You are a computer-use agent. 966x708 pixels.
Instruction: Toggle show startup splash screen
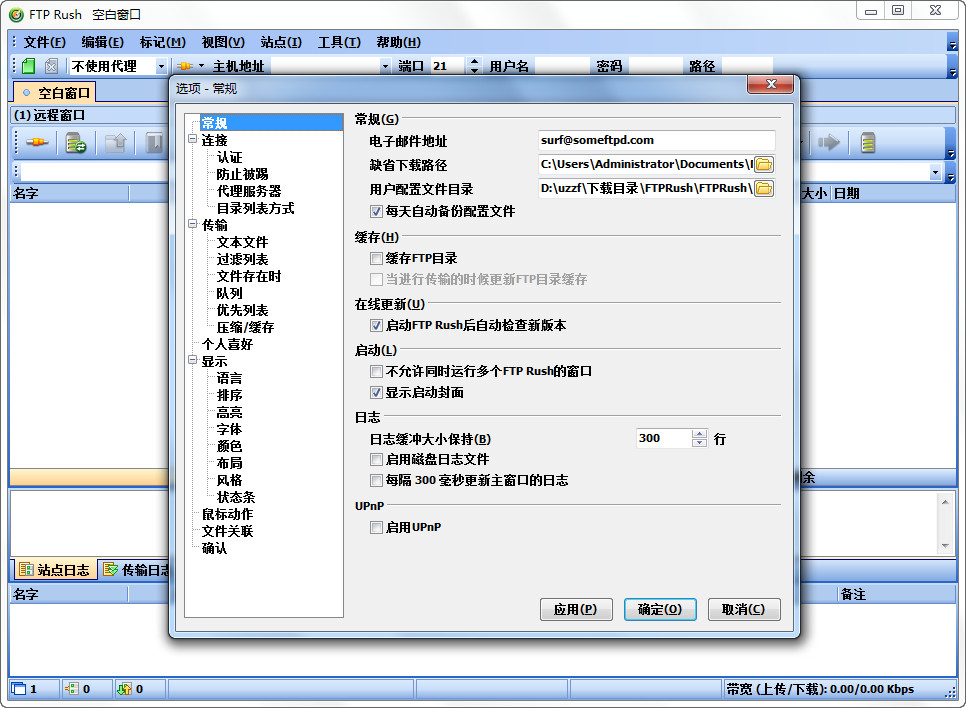click(376, 392)
